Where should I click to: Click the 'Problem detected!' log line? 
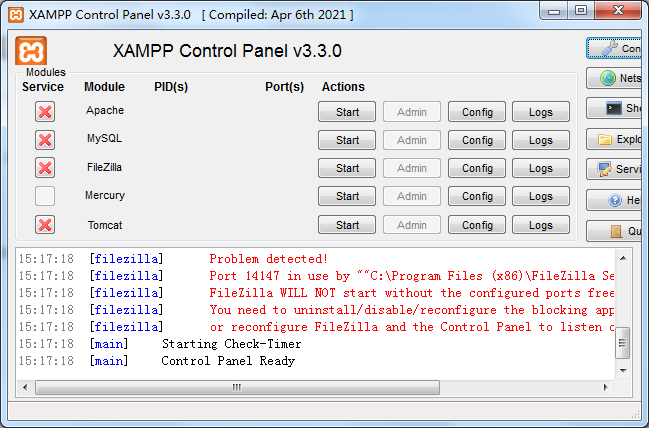(268, 259)
